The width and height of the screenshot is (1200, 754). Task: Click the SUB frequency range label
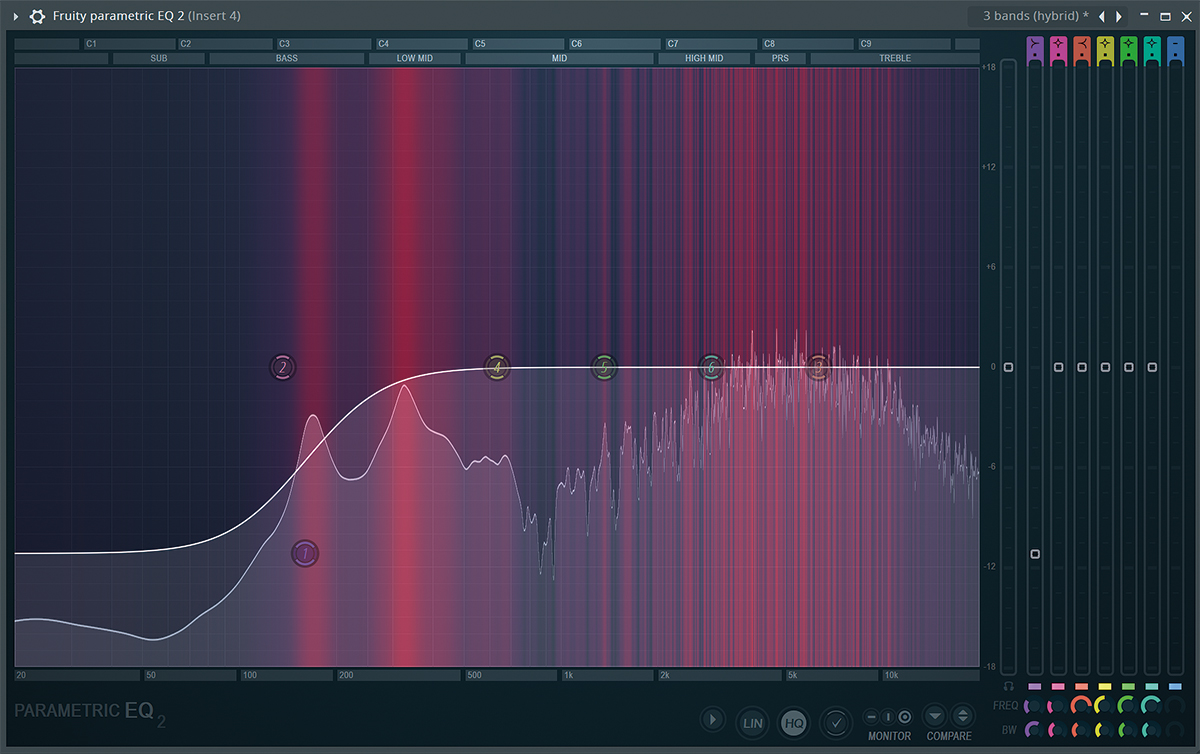click(x=159, y=59)
